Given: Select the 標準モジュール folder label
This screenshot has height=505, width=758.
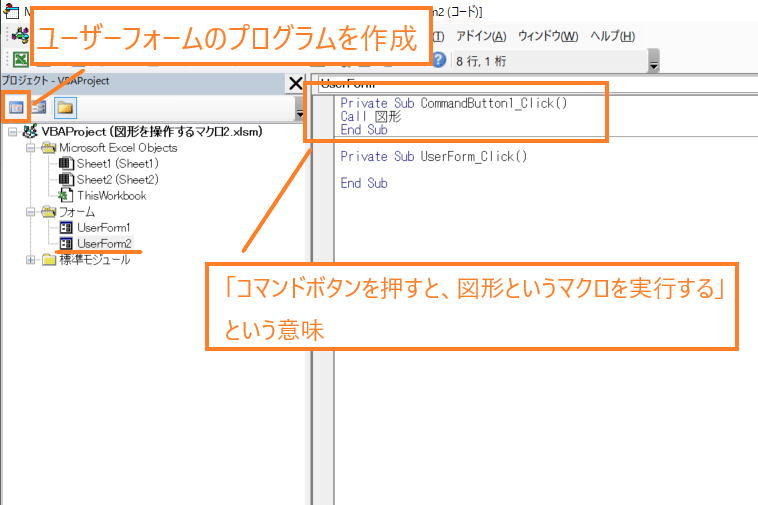Looking at the screenshot, I should pos(95,260).
